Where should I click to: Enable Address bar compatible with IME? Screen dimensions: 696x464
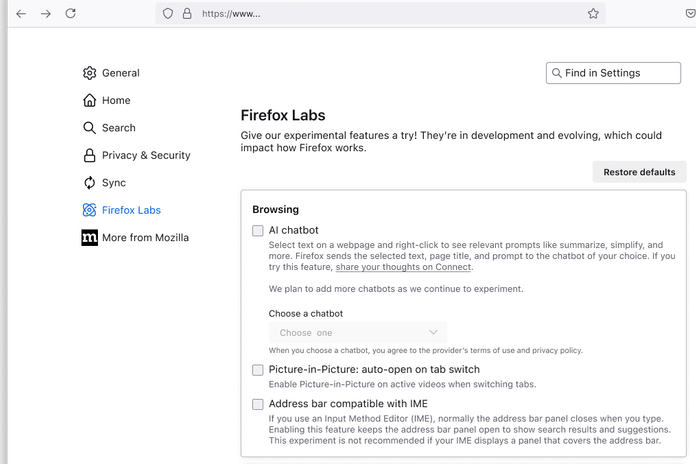click(258, 404)
